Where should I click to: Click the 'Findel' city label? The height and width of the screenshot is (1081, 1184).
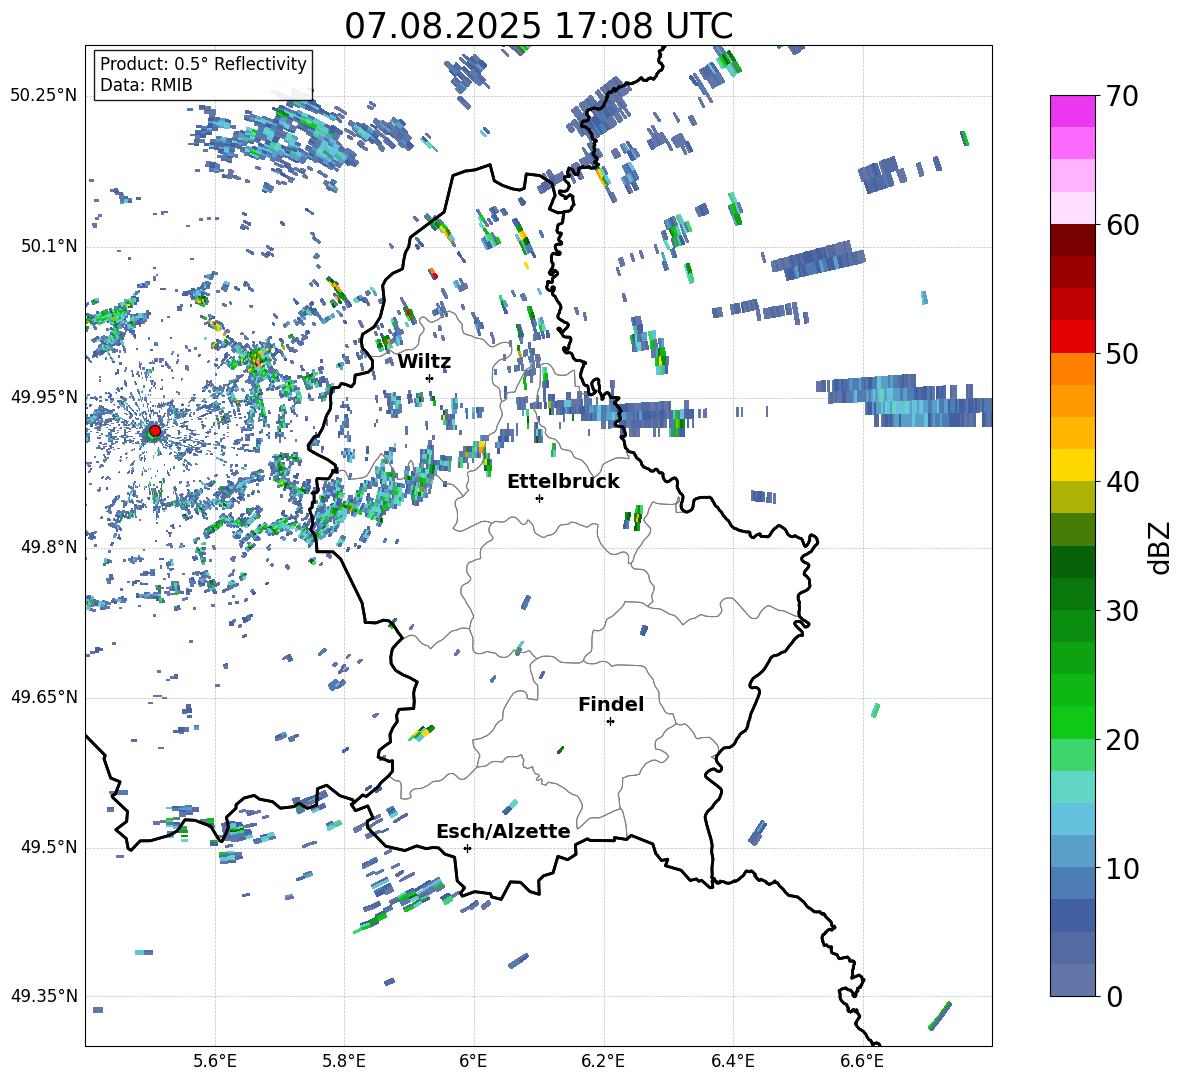611,704
